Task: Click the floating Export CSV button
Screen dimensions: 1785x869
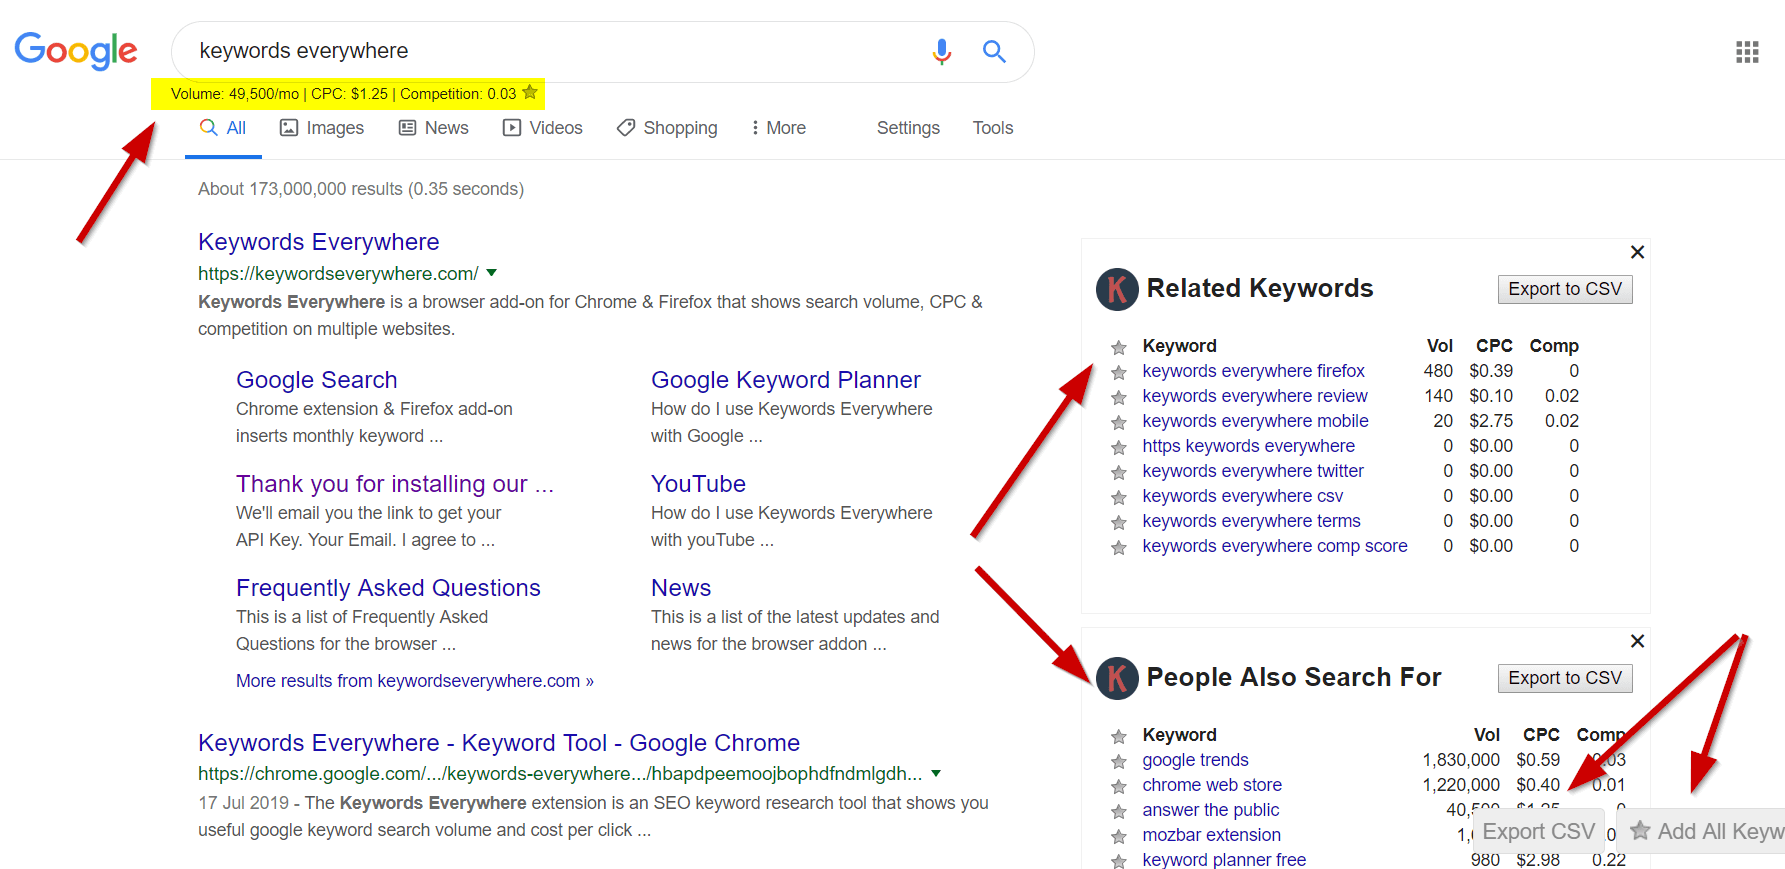Action: (x=1538, y=831)
